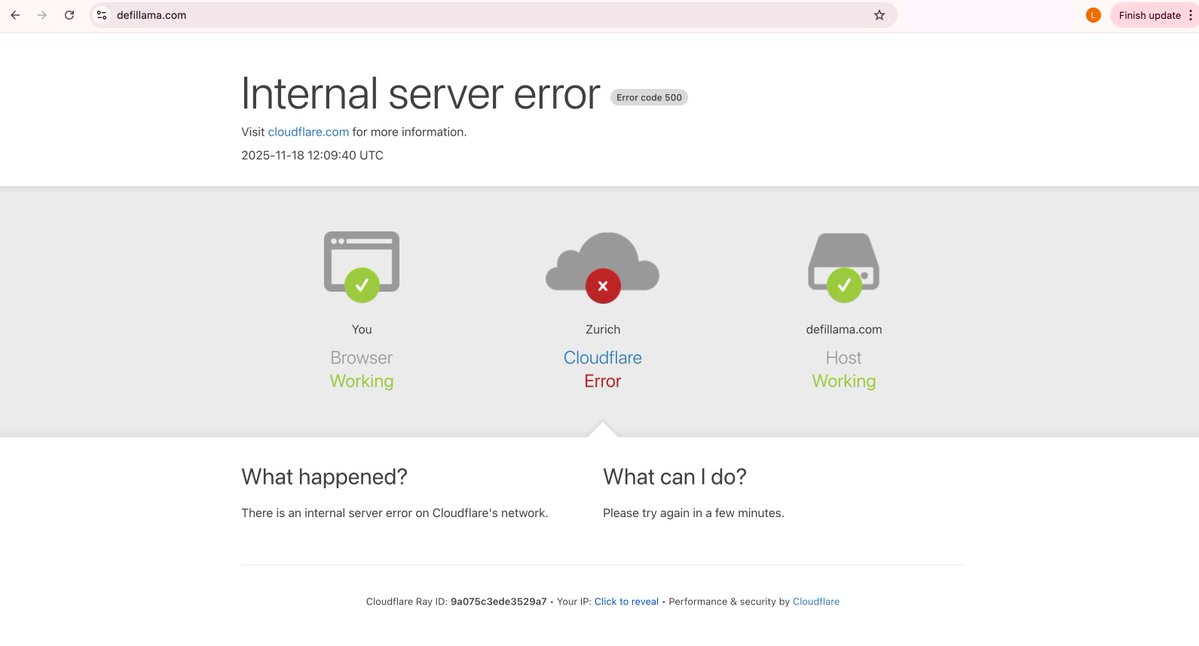This screenshot has width=1199, height=646.
Task: Open the orange profile avatar
Action: pos(1093,15)
